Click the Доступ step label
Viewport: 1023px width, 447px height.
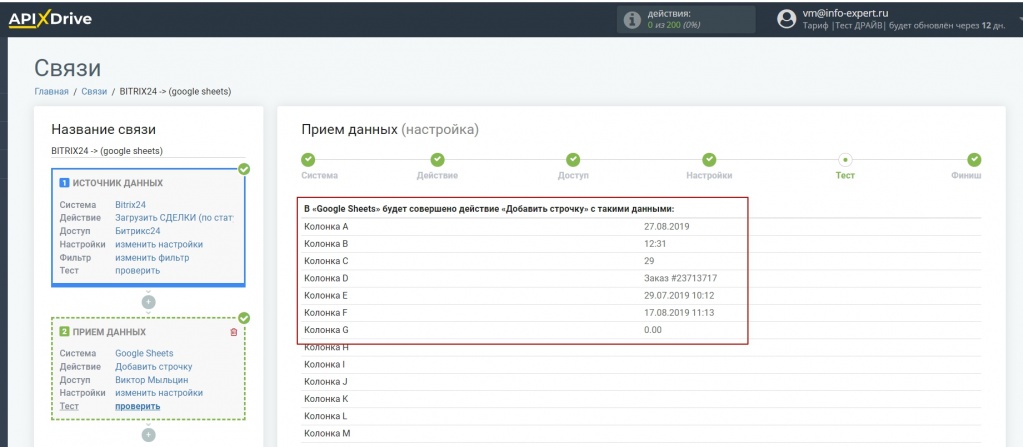[573, 176]
